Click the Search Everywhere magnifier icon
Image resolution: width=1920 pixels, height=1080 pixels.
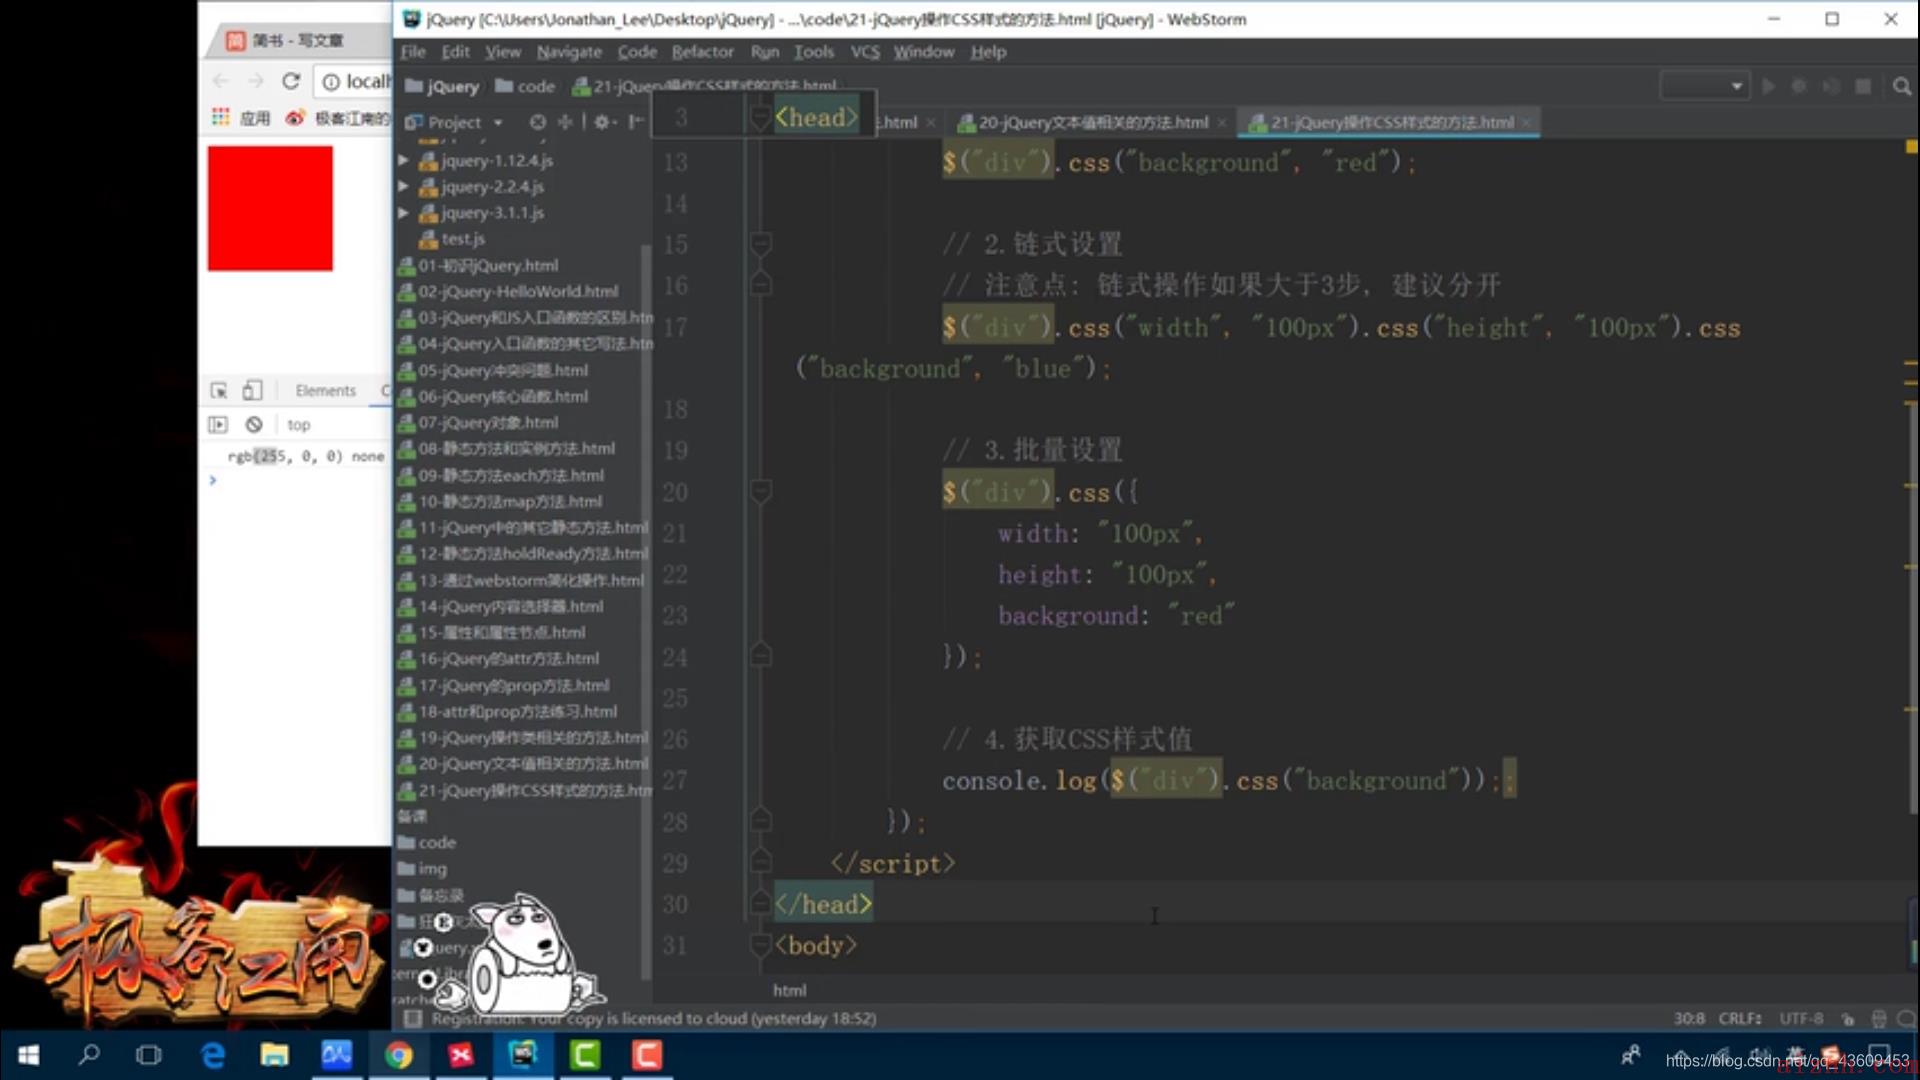point(1901,86)
